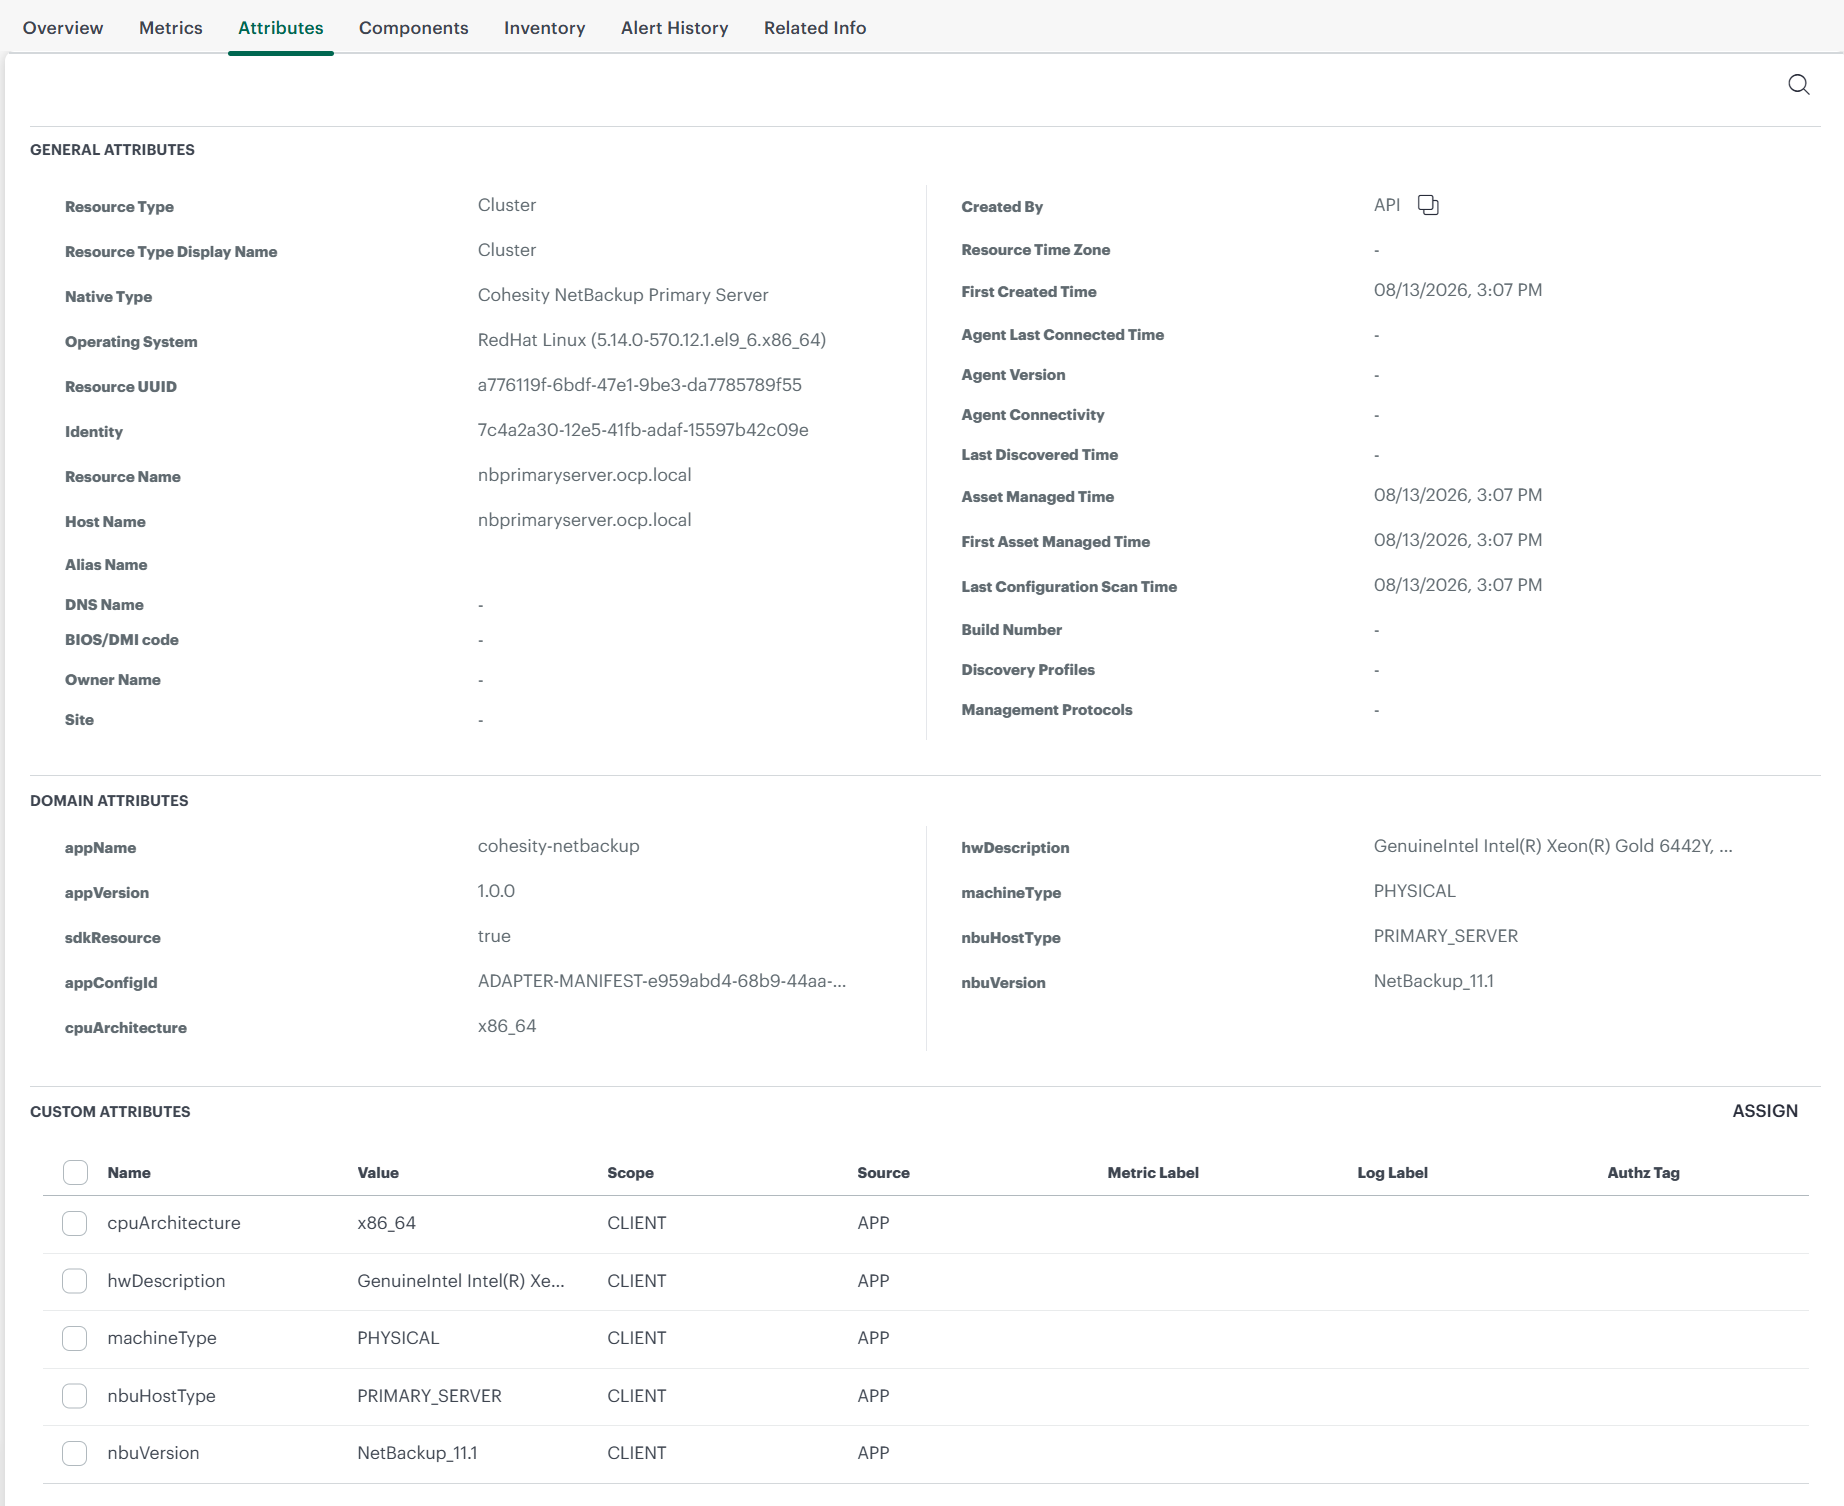
Task: Click the Native Type value Cohesity NetBackup Primary Server
Action: pyautogui.click(x=623, y=295)
